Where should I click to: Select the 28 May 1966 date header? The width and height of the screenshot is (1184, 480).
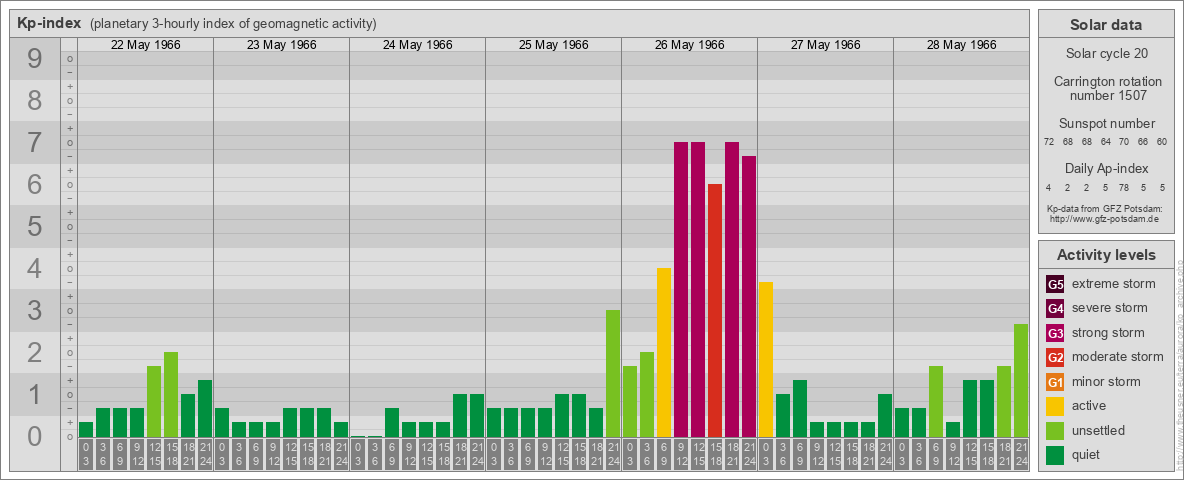tap(961, 45)
